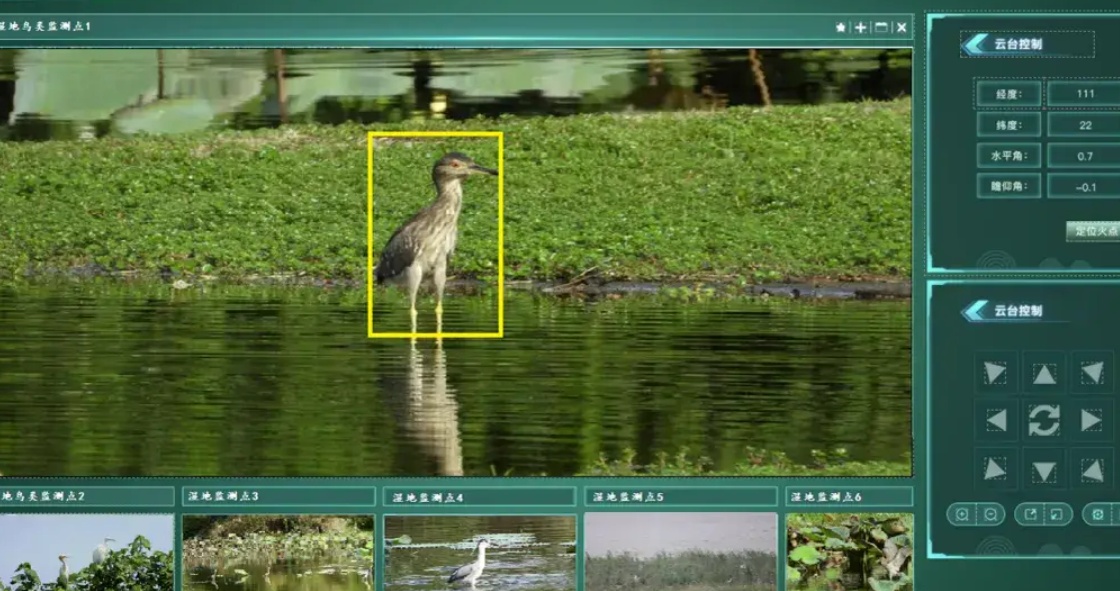Click the center auto-rotate refresh icon
This screenshot has width=1120, height=591.
pyautogui.click(x=1044, y=420)
